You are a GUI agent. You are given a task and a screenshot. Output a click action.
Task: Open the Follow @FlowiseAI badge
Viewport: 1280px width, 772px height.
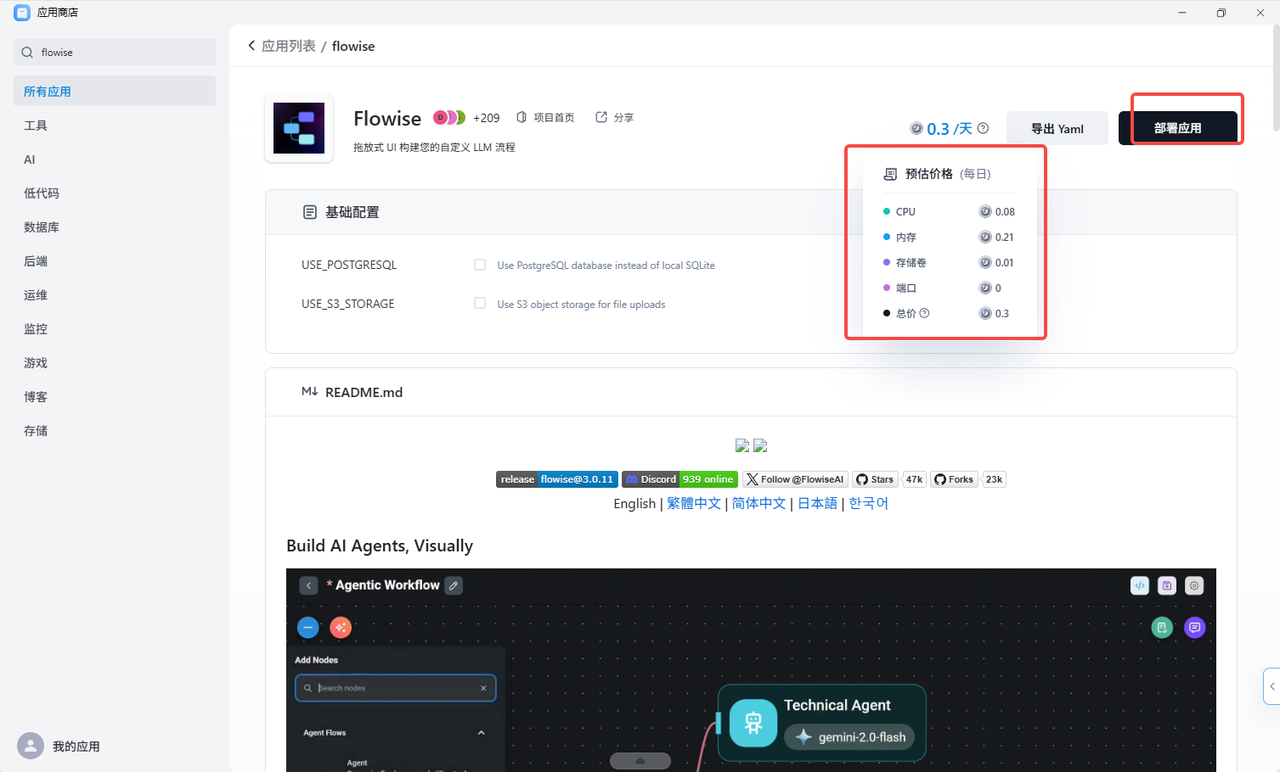pyautogui.click(x=795, y=479)
